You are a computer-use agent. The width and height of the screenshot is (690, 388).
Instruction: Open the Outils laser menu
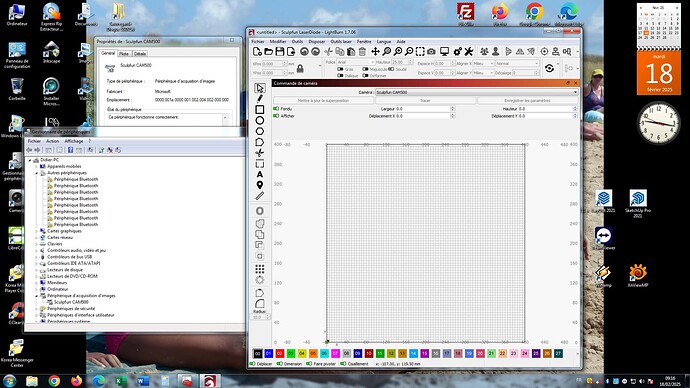click(341, 41)
